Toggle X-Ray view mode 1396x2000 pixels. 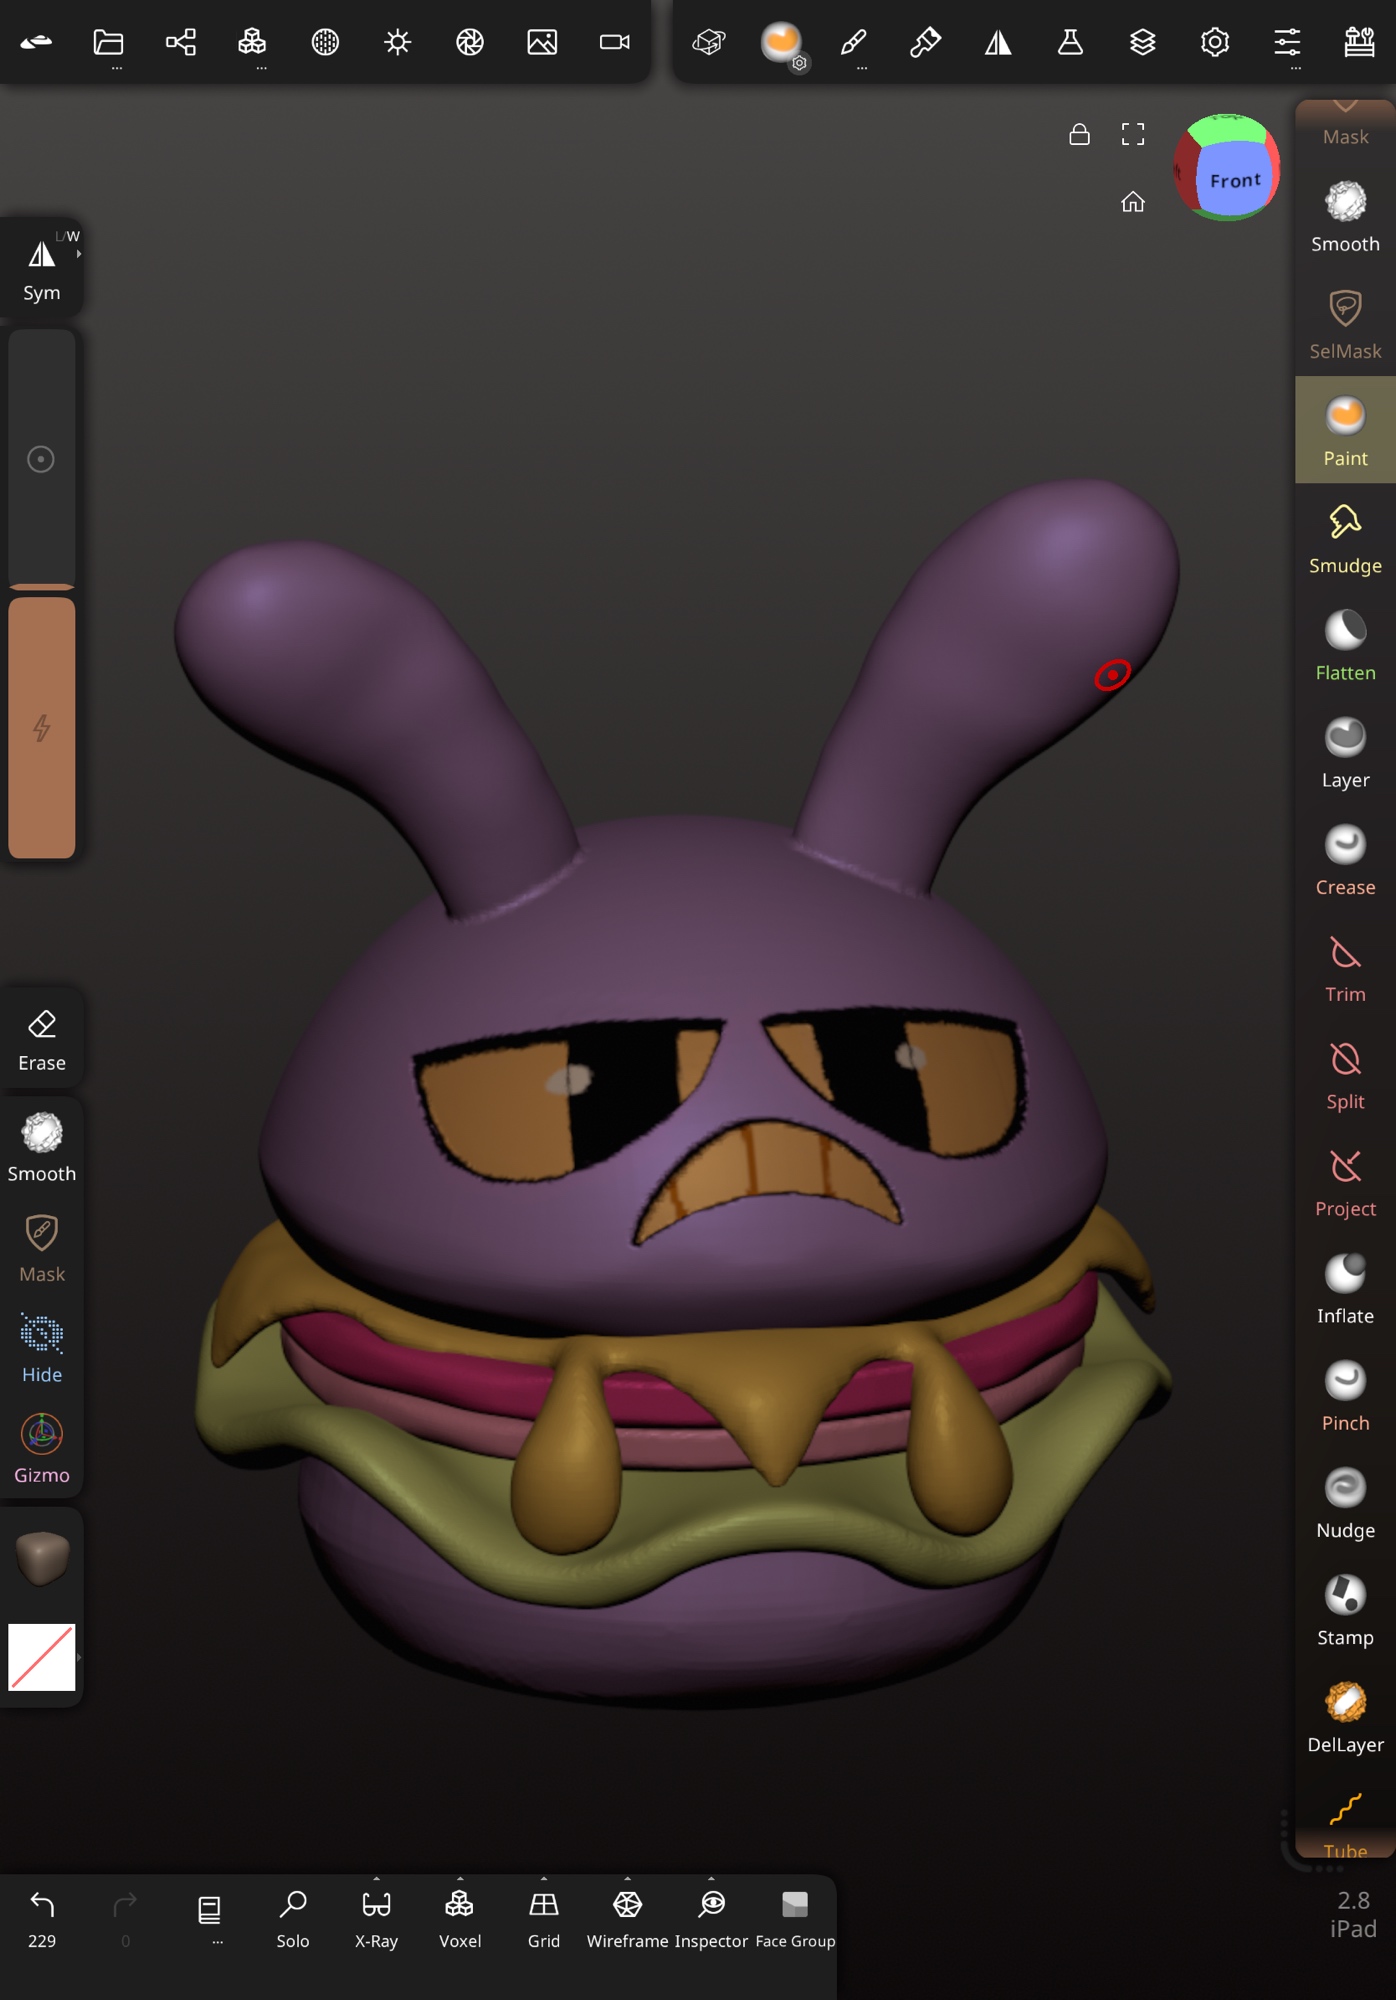click(x=376, y=1917)
